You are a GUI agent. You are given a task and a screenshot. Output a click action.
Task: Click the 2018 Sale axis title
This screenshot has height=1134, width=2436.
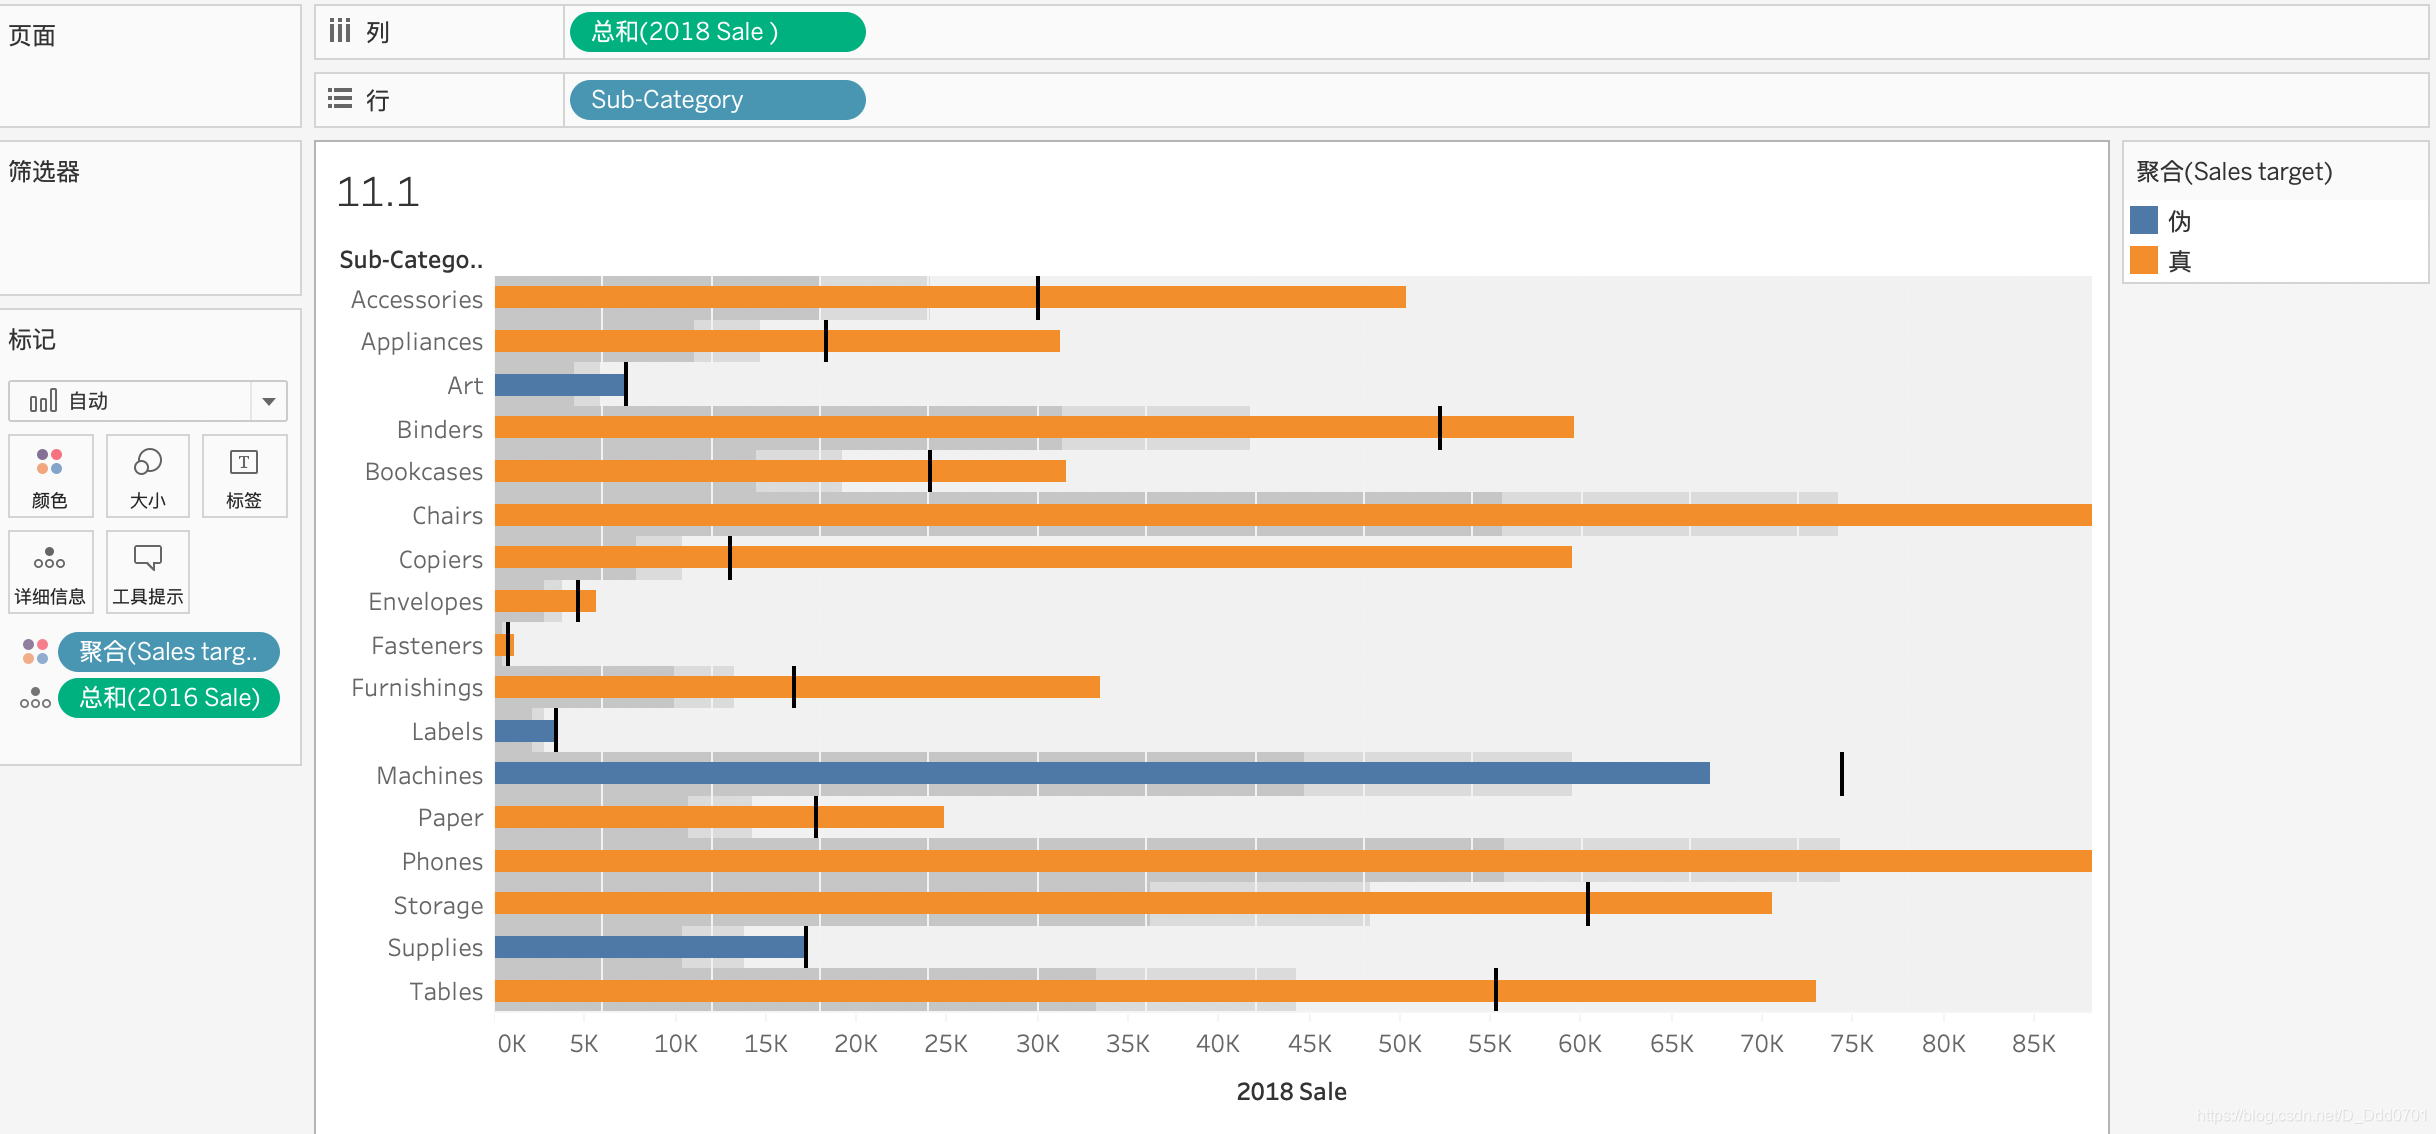point(1291,1091)
